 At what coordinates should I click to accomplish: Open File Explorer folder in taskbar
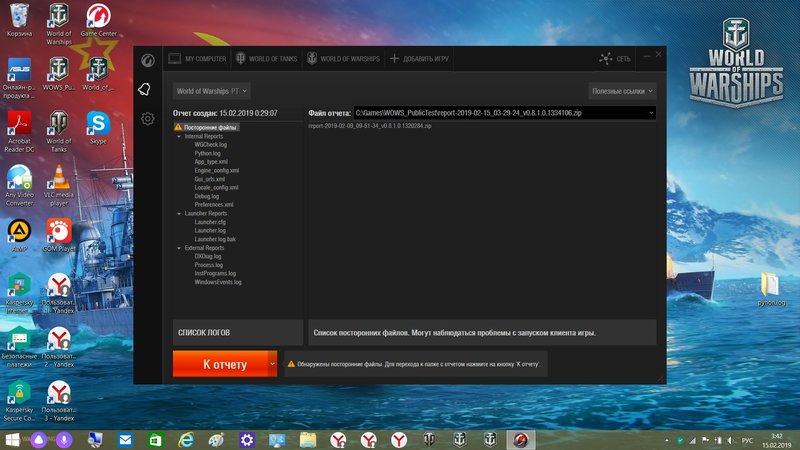pyautogui.click(x=308, y=440)
